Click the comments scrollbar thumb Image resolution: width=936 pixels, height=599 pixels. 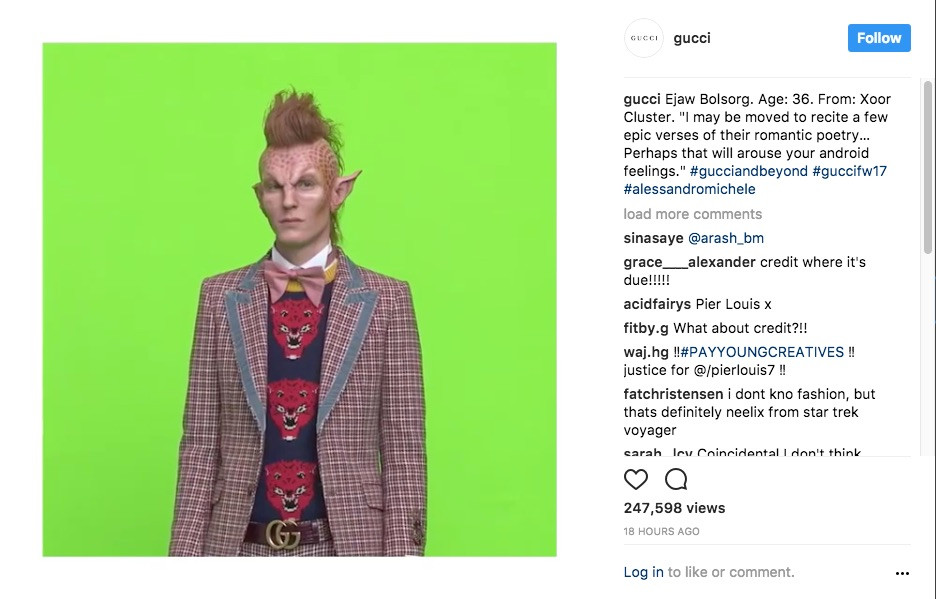click(x=928, y=167)
